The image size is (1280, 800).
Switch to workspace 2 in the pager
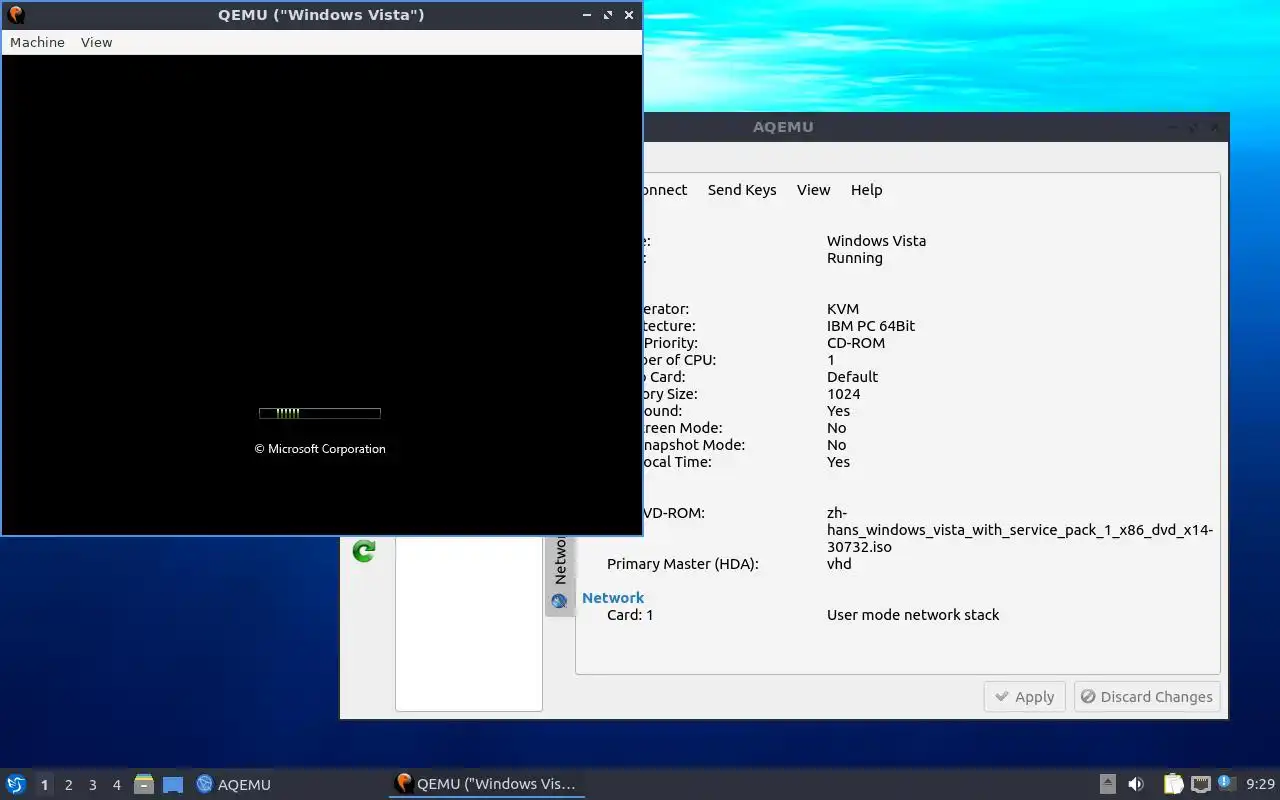(x=68, y=785)
